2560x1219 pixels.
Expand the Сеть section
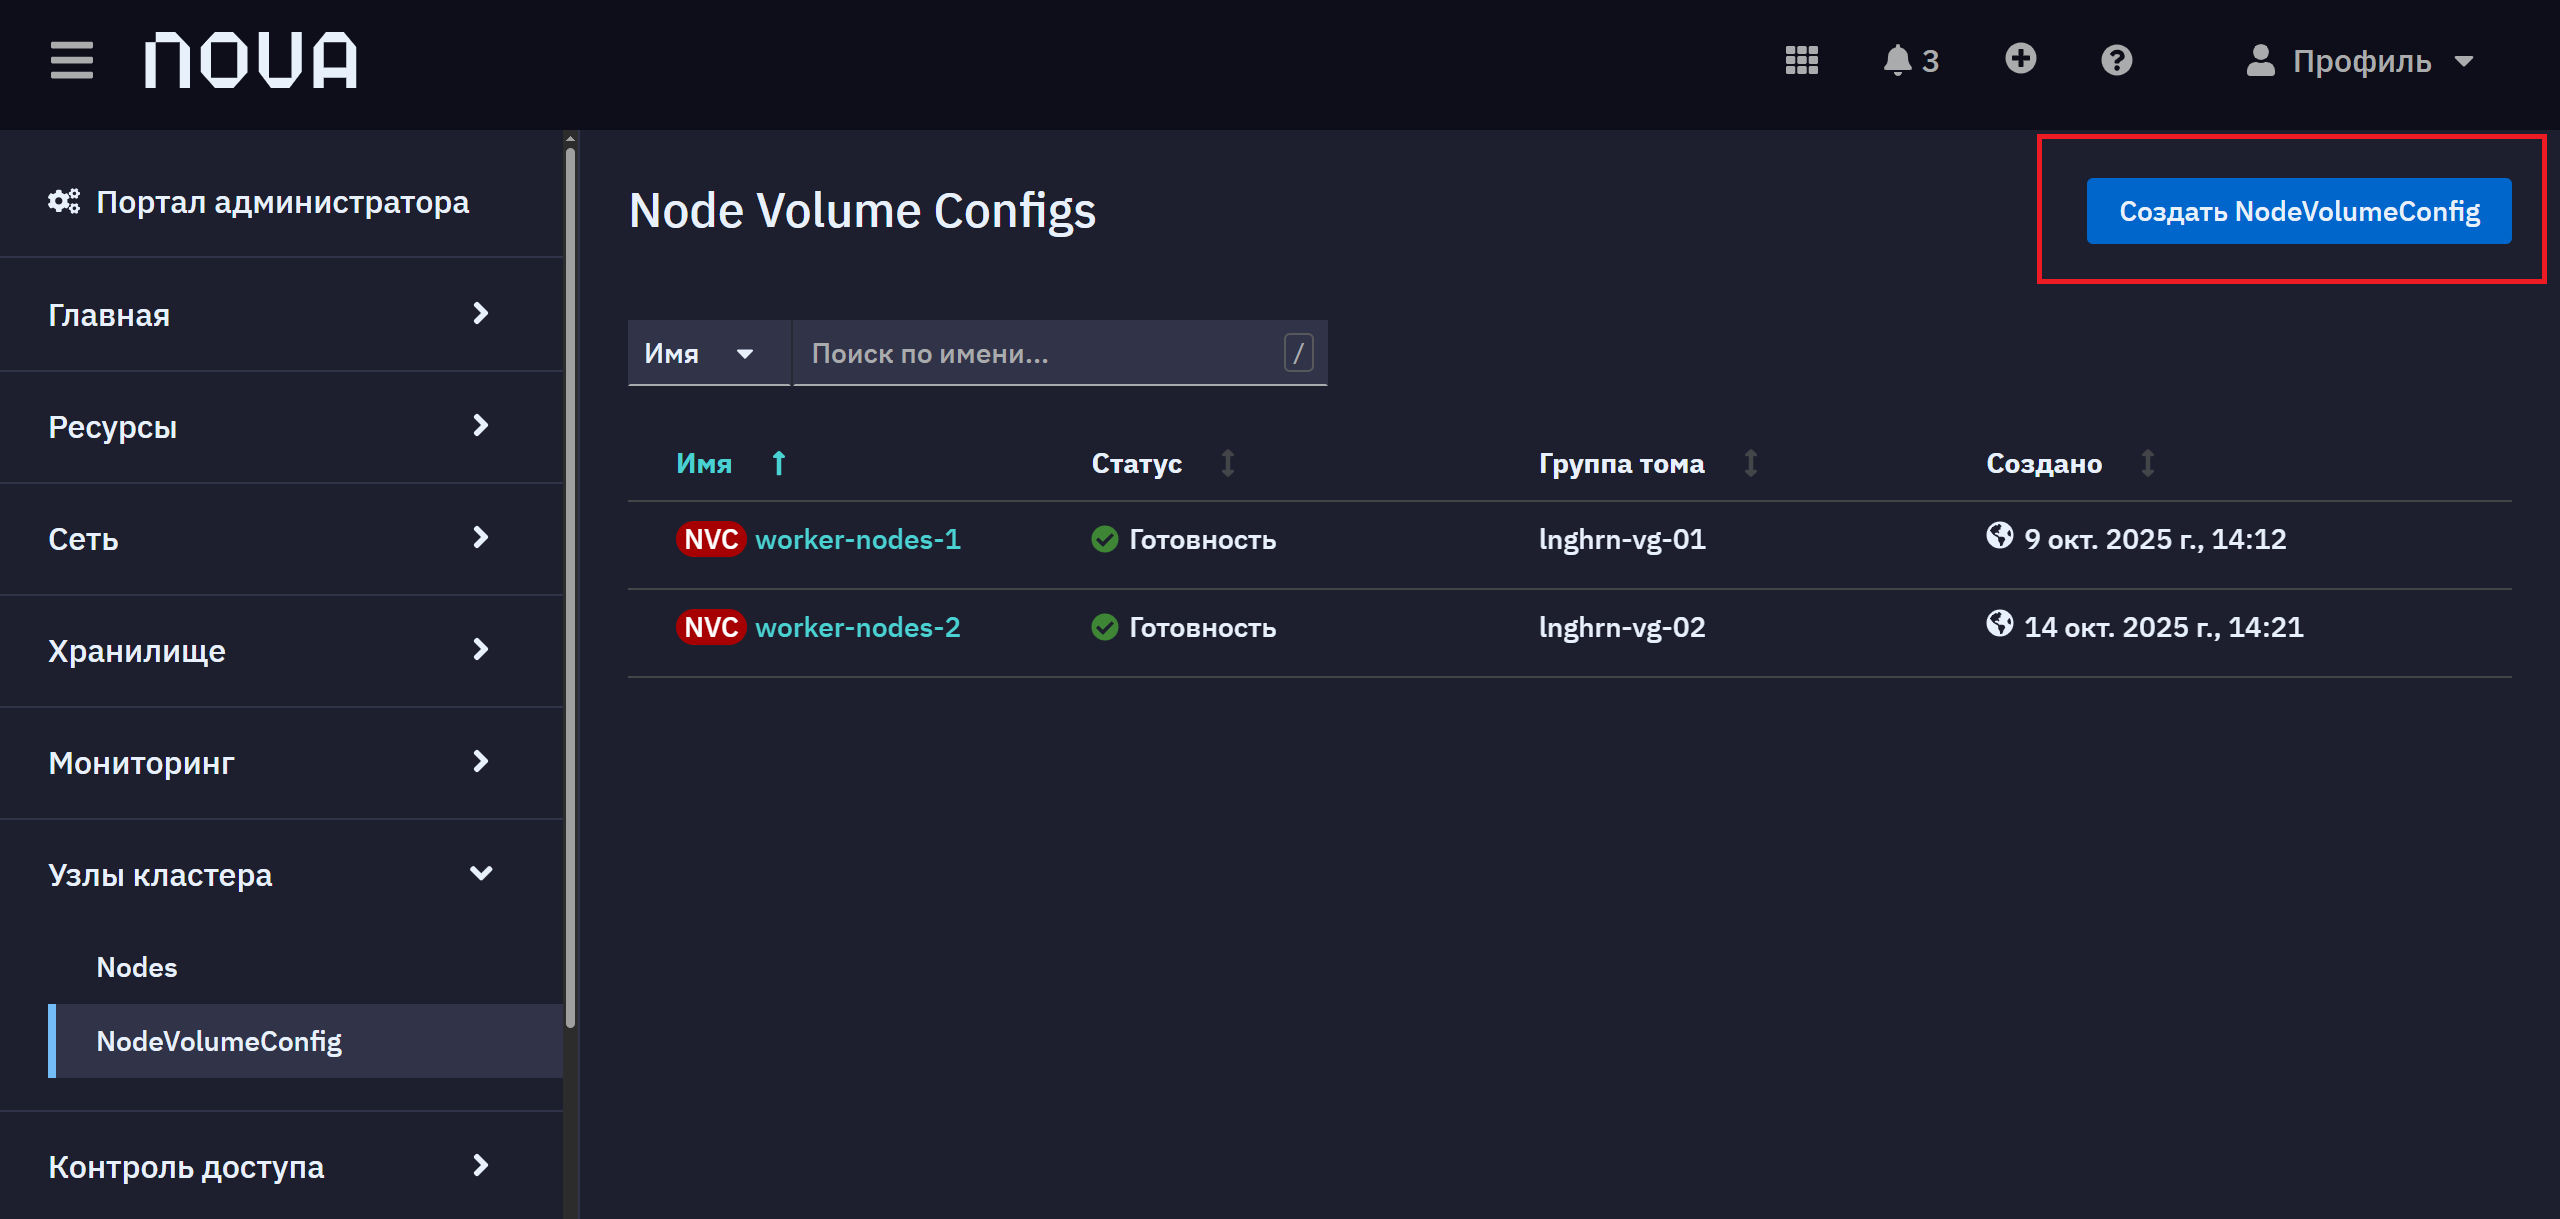coord(282,539)
